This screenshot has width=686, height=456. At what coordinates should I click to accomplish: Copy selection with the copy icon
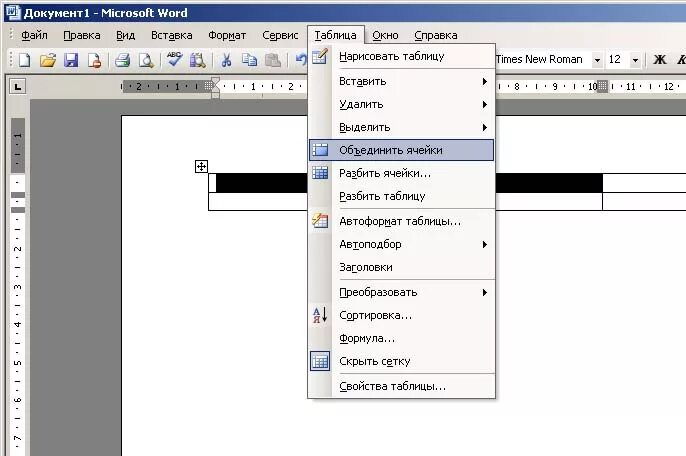pos(249,60)
